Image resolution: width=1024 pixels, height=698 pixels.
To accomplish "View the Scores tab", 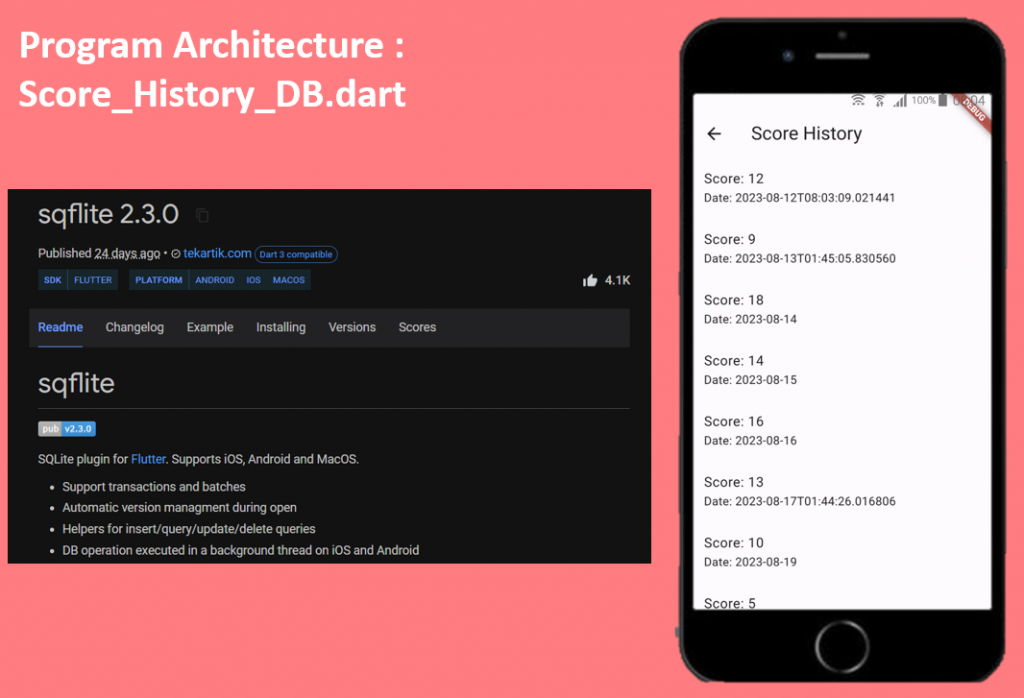I will 417,327.
